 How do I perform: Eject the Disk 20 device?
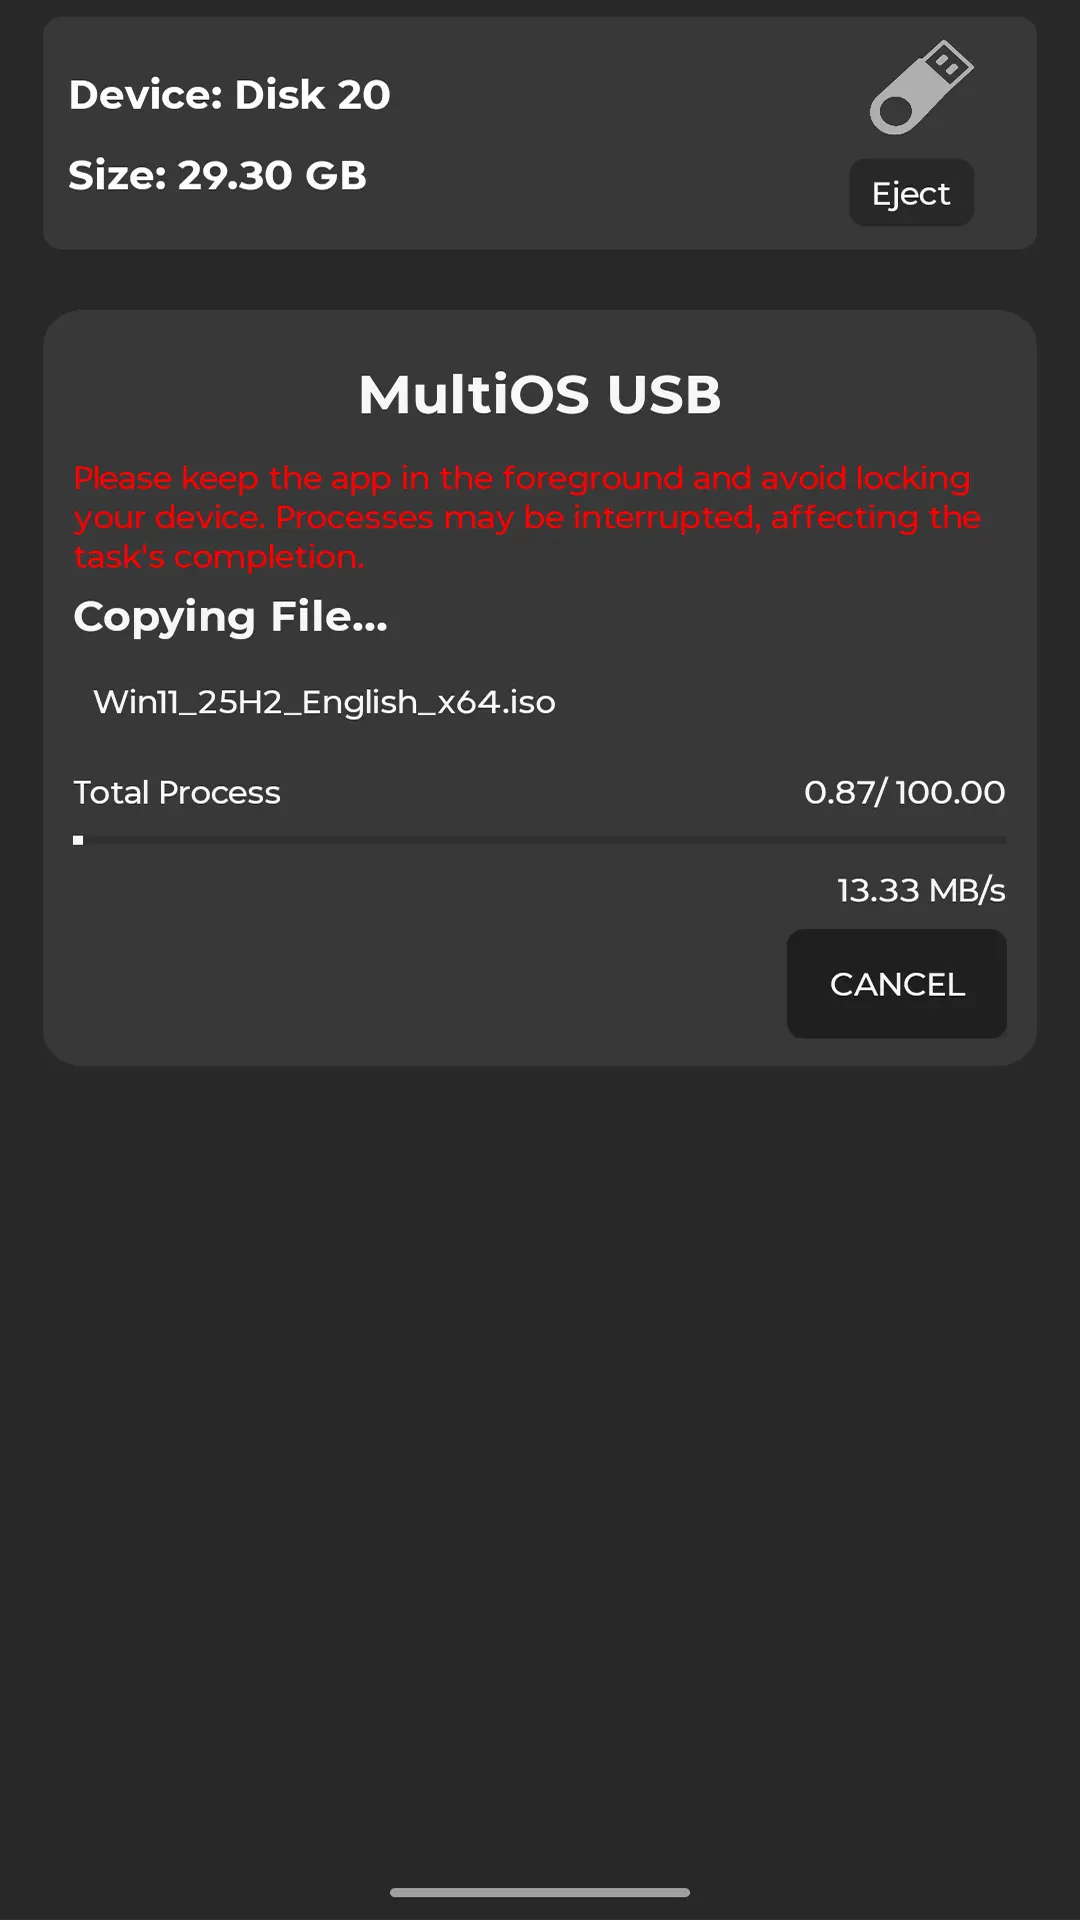point(911,193)
